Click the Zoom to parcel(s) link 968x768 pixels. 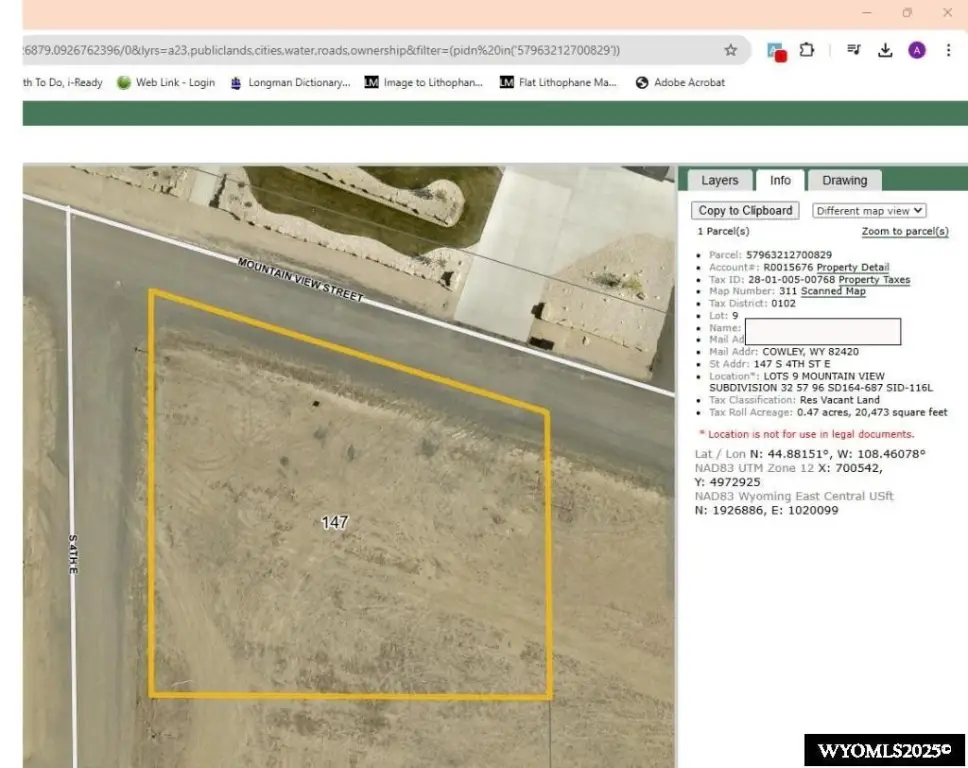(x=905, y=232)
